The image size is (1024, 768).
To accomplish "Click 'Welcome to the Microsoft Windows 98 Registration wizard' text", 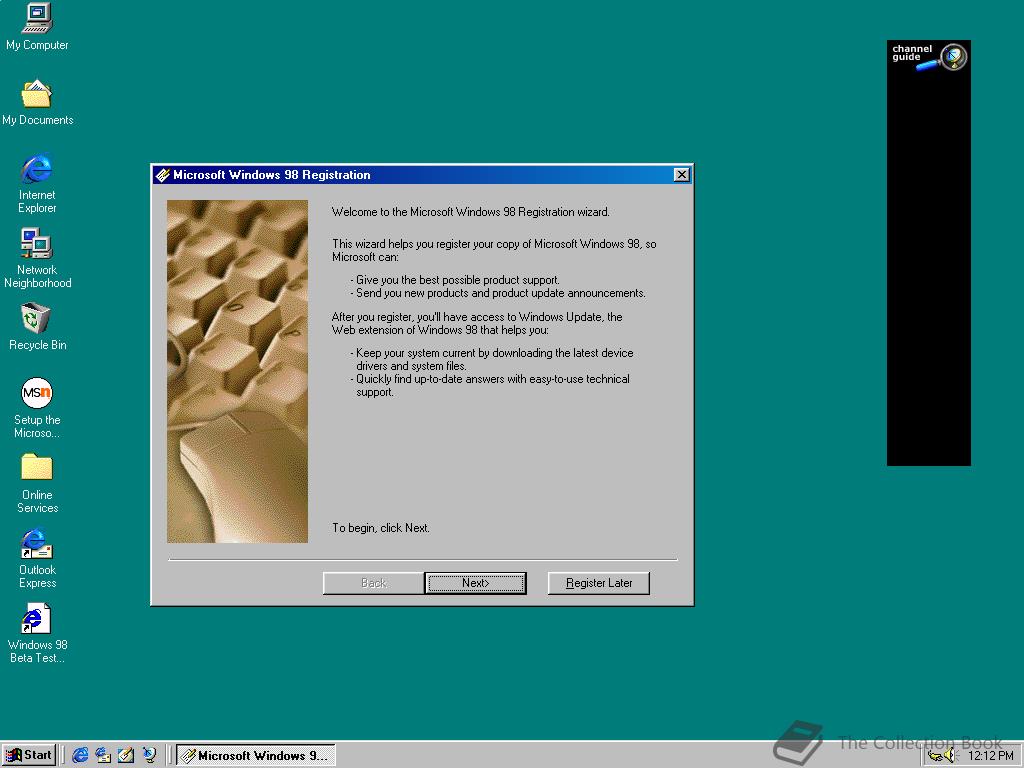I will click(470, 212).
